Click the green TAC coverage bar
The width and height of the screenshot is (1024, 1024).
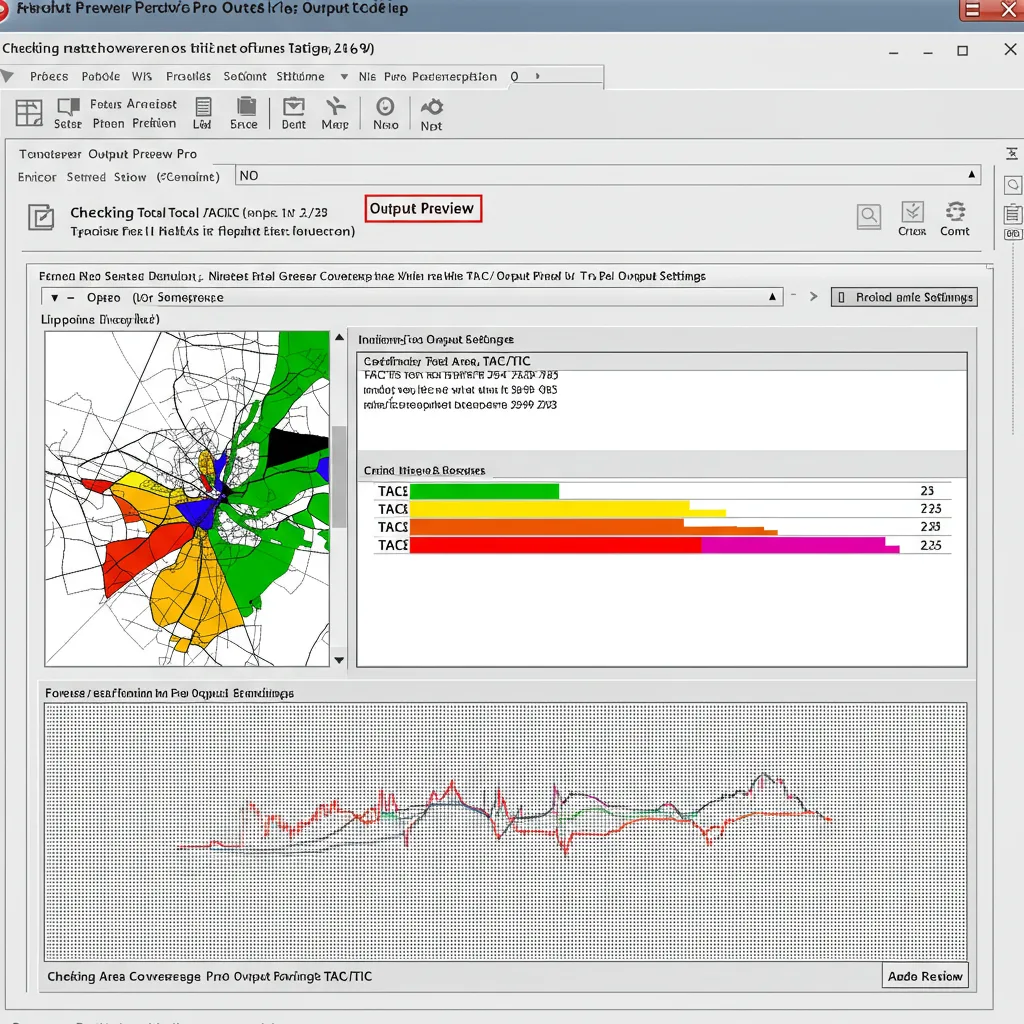coord(484,491)
